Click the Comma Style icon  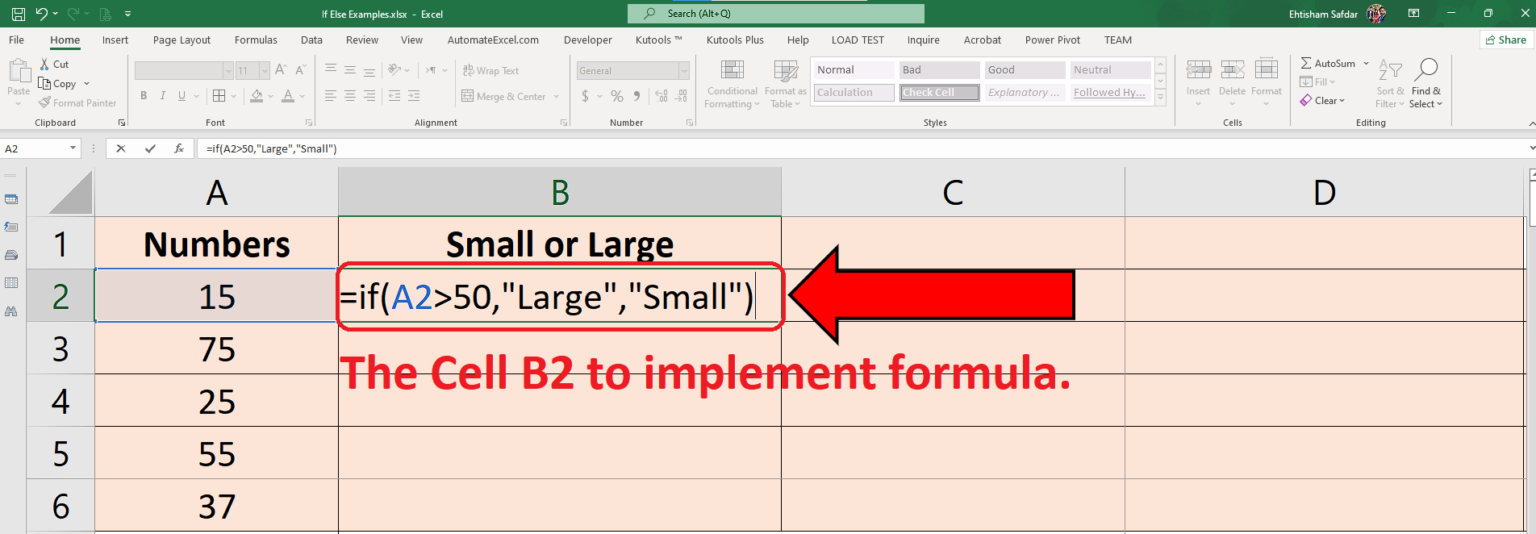(636, 96)
